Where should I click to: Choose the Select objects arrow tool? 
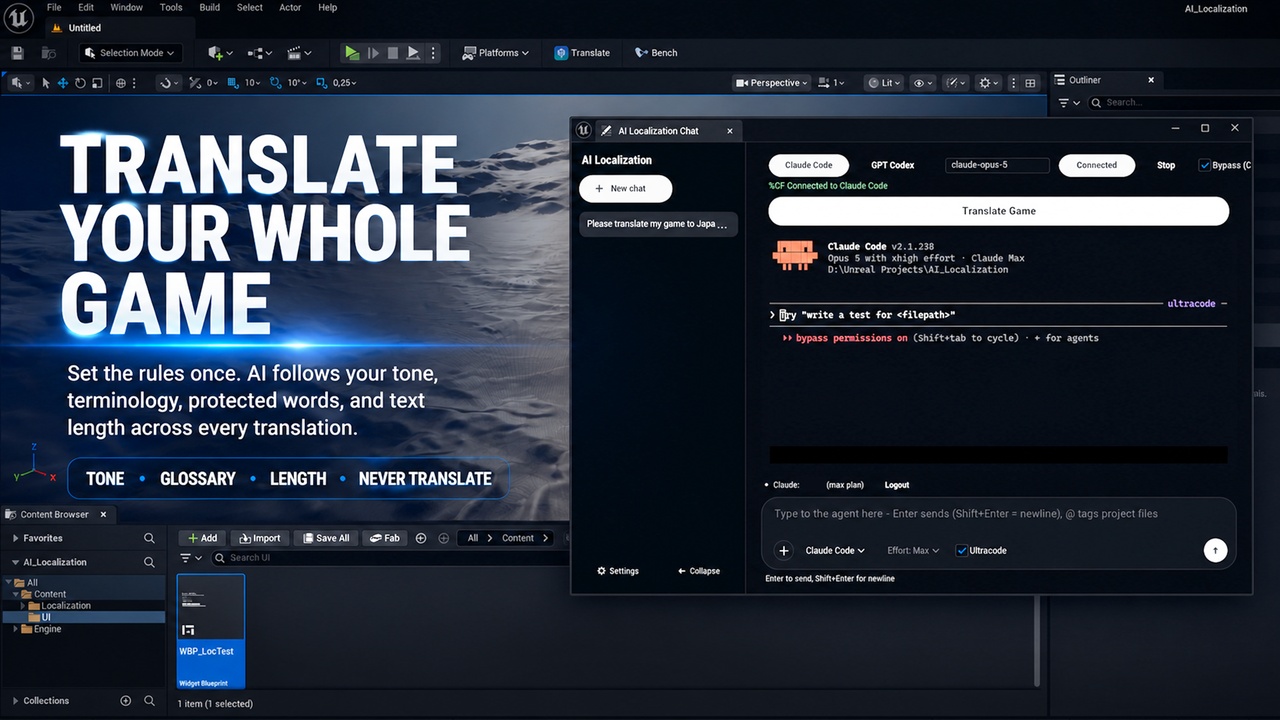(46, 83)
